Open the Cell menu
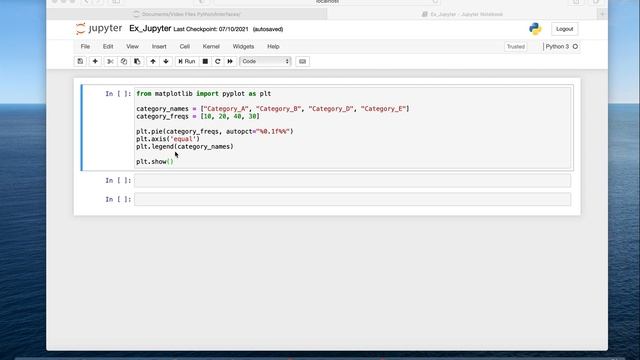Viewport: 640px width, 360px height. (x=184, y=47)
